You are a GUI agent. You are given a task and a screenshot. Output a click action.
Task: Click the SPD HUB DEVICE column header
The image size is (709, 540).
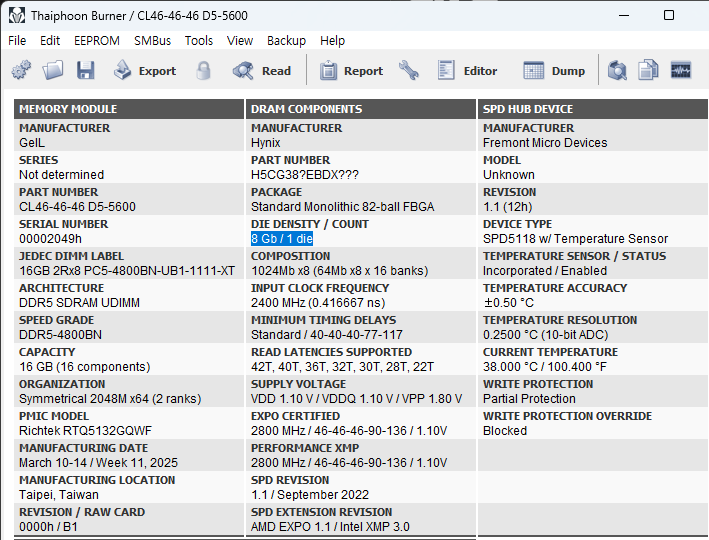click(x=593, y=109)
